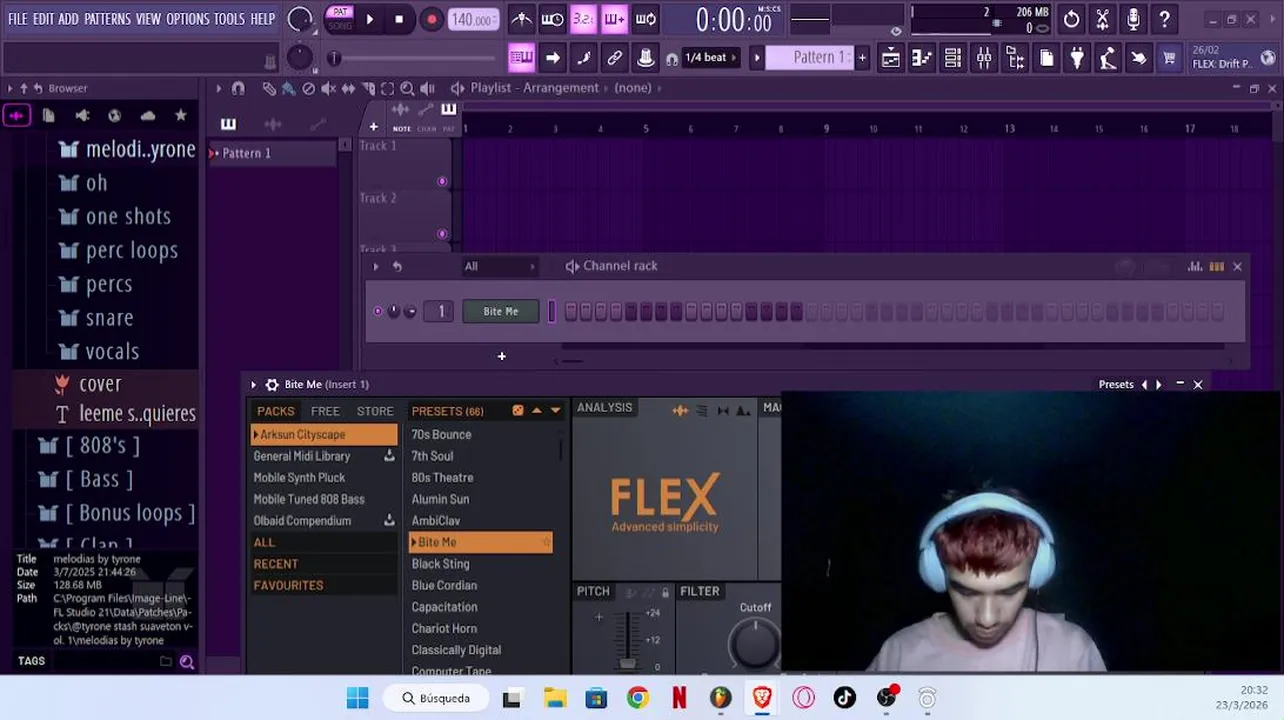Image resolution: width=1284 pixels, height=720 pixels.
Task: Click the link/chain multilink controllers icon
Action: click(614, 58)
